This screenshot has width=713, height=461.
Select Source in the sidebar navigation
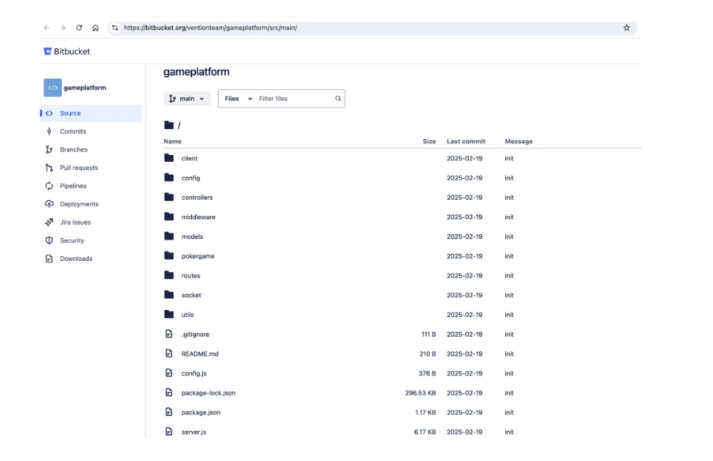(70, 113)
